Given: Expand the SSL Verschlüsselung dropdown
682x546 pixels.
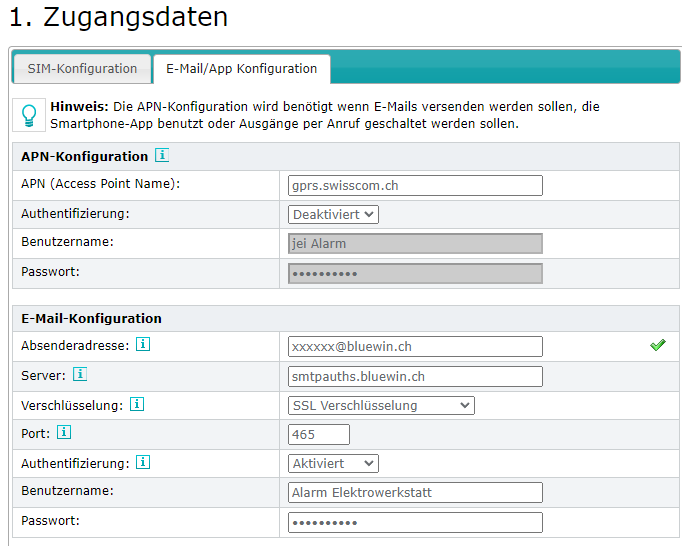Looking at the screenshot, I should pyautogui.click(x=381, y=405).
